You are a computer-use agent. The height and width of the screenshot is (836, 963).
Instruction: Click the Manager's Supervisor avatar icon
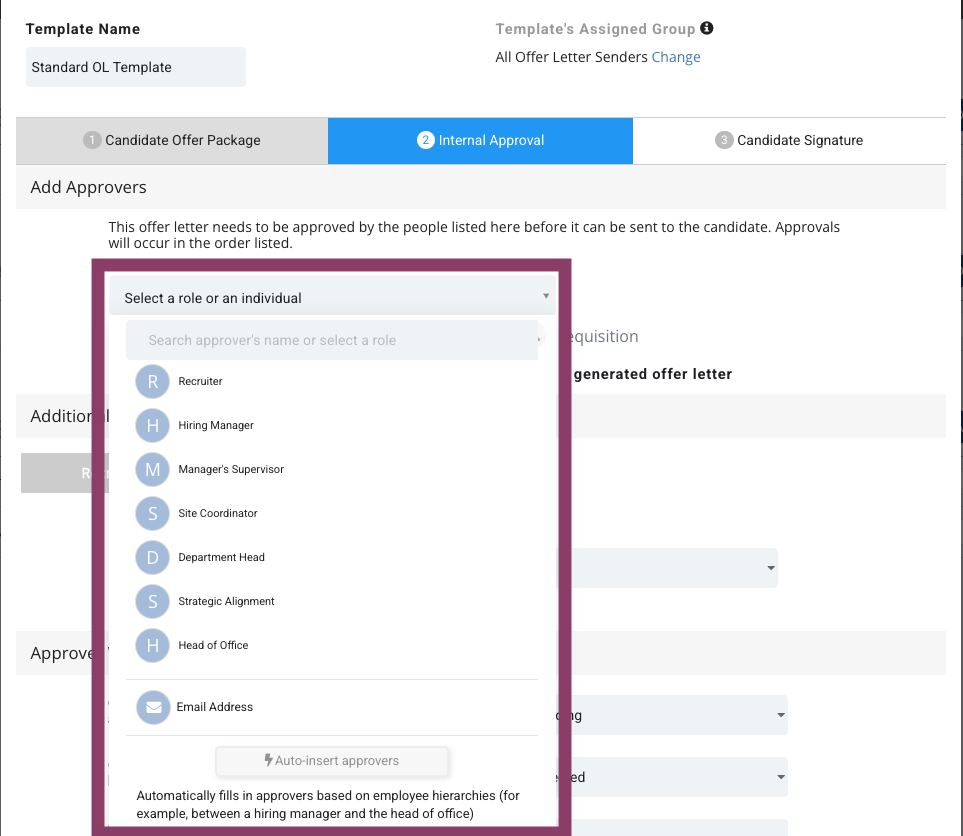click(x=152, y=469)
